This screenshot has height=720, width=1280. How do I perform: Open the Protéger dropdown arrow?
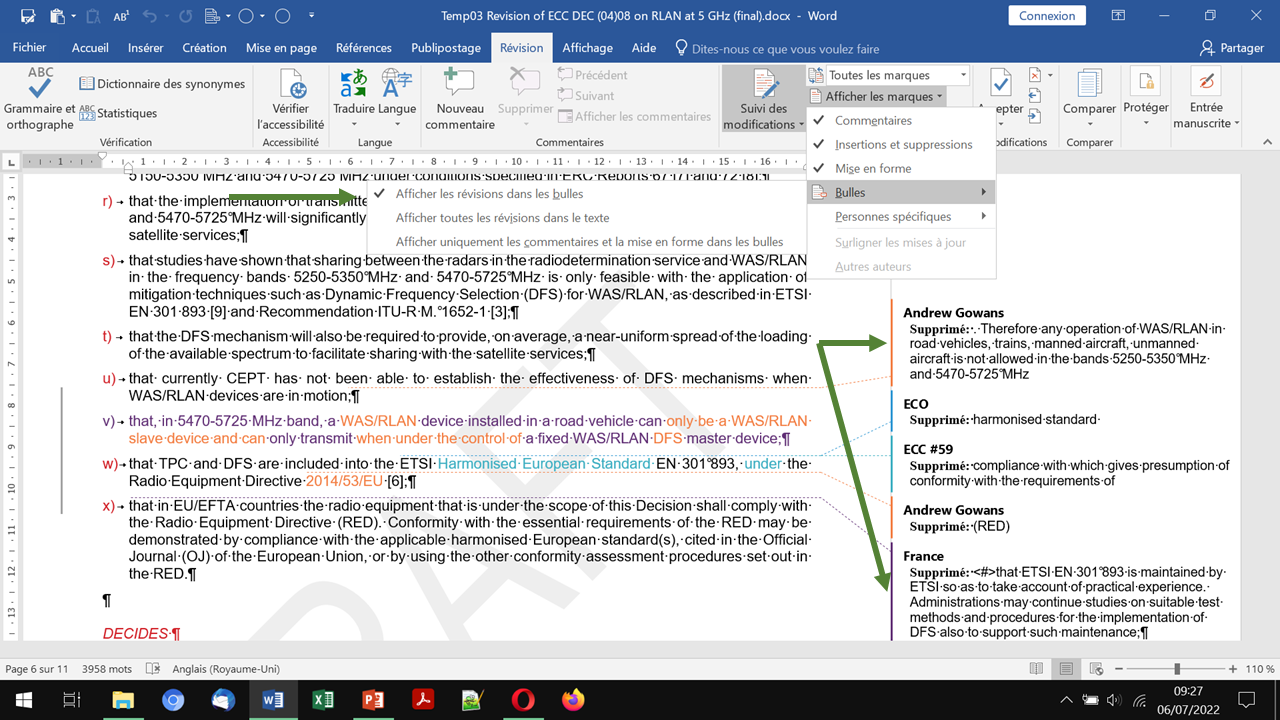click(1146, 123)
